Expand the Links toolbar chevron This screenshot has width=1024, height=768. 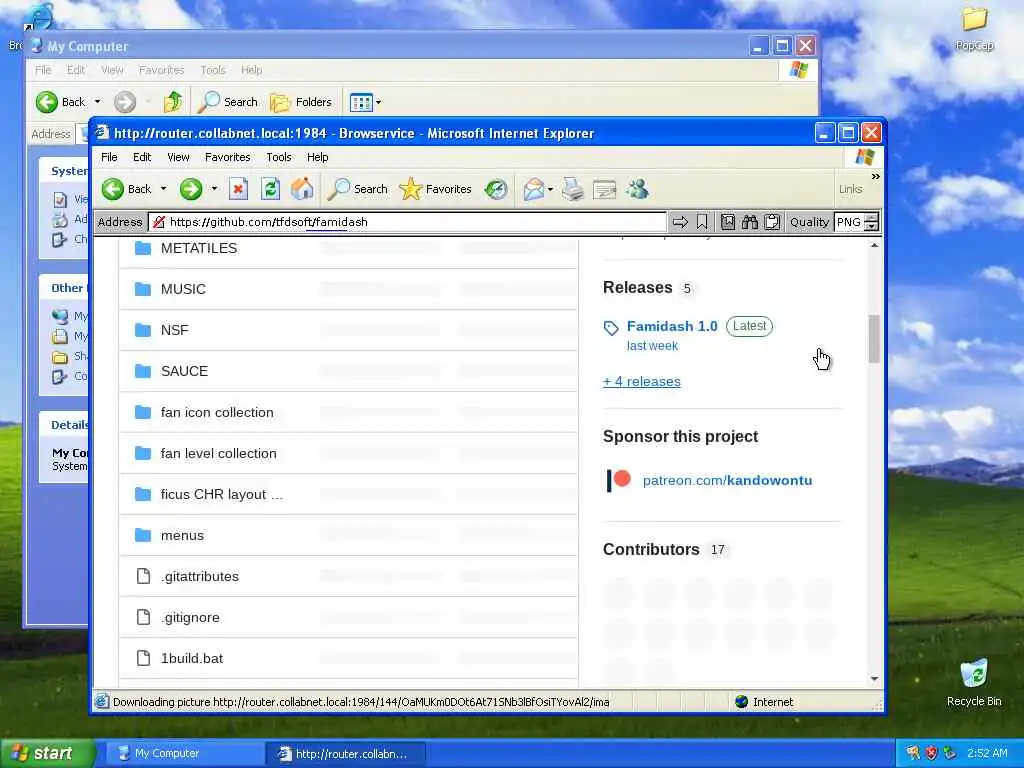875,177
